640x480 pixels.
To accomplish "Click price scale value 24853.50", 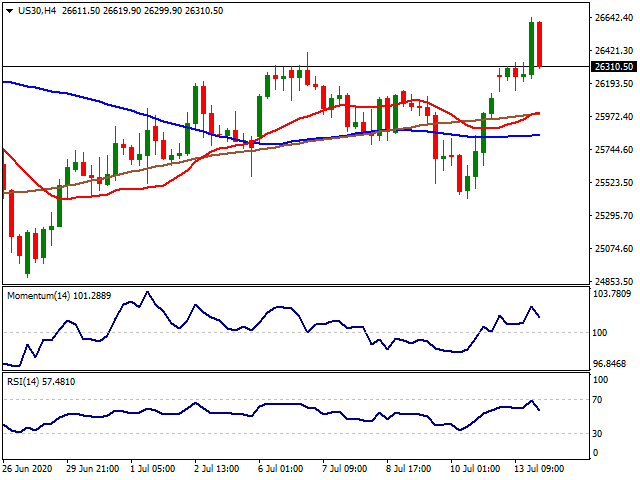I will (614, 282).
